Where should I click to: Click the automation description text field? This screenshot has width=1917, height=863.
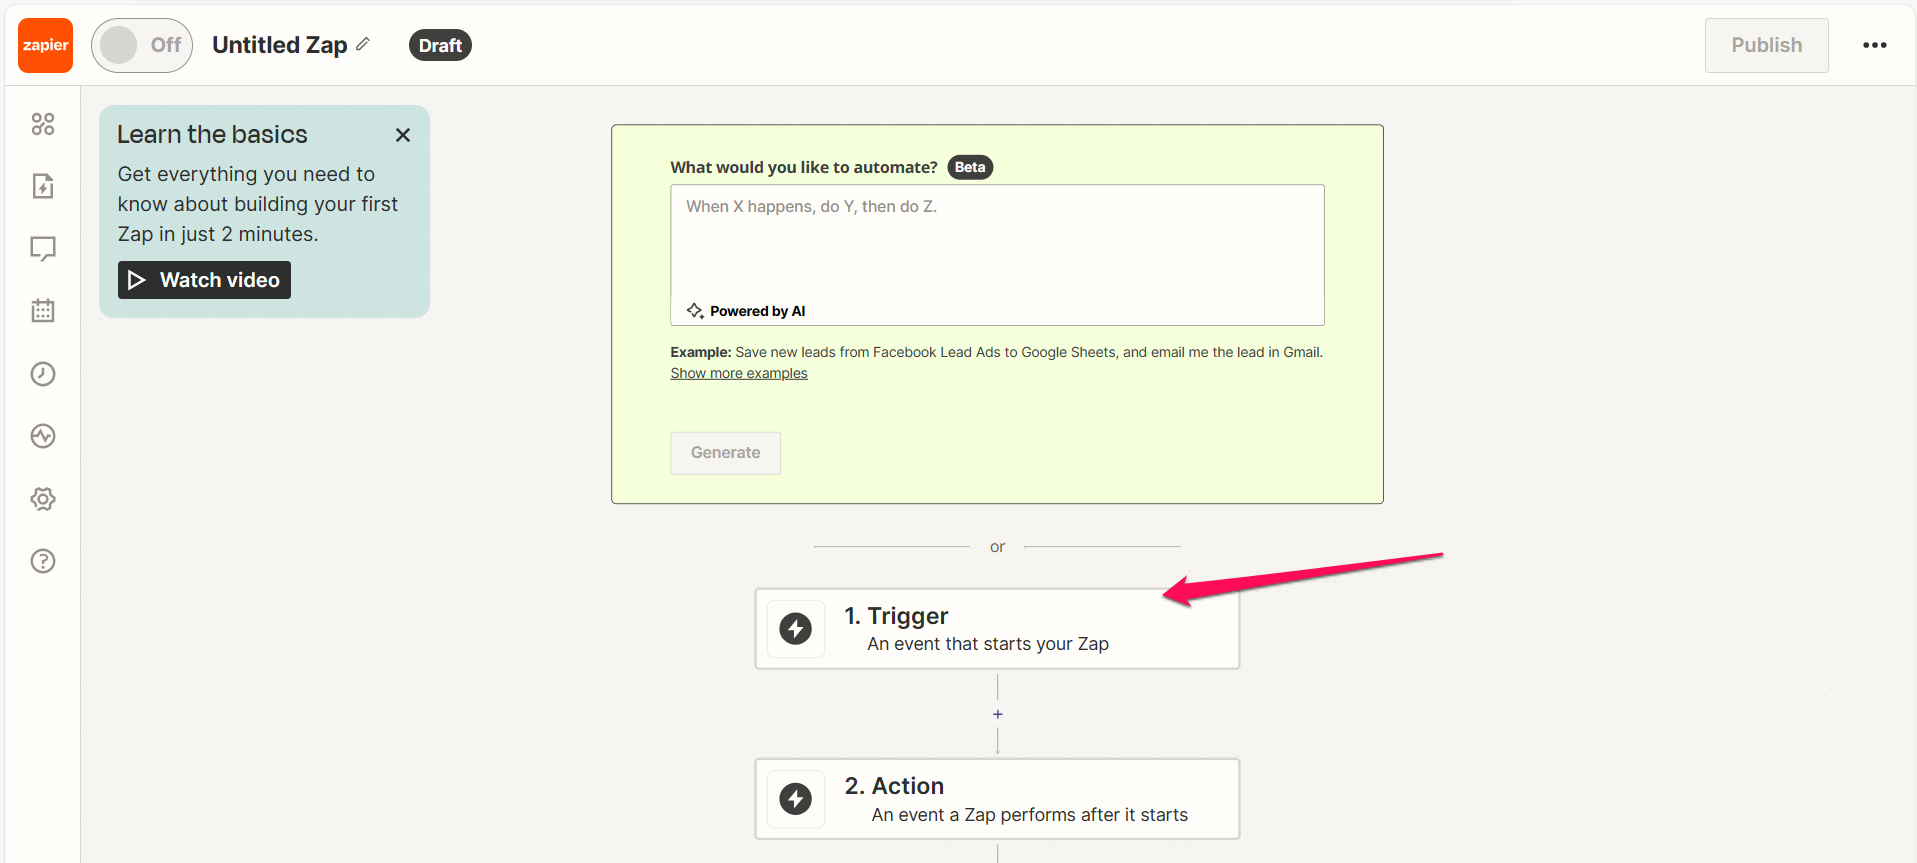(997, 255)
